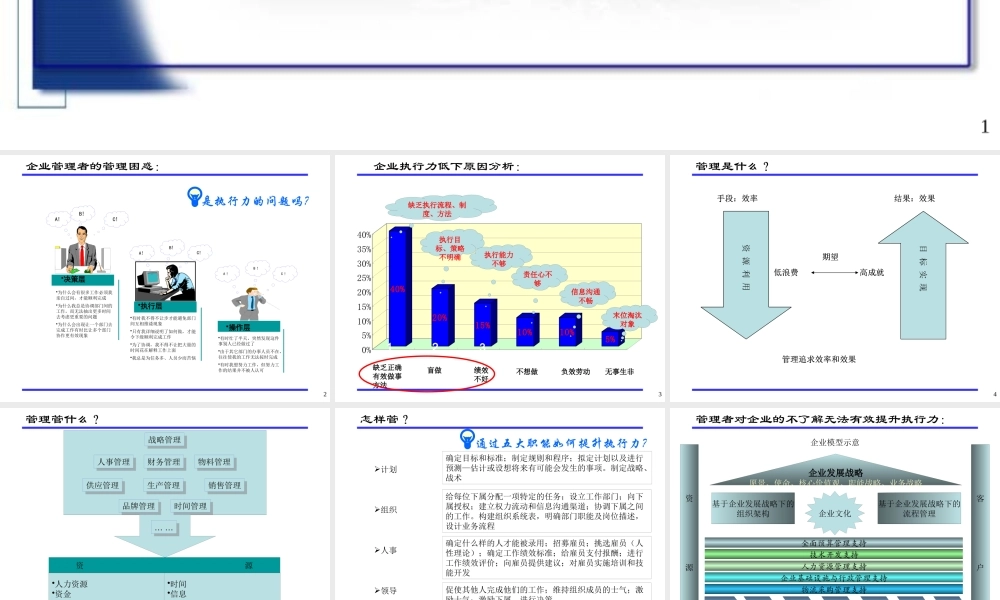Click the 企业文化 starburst shape
Viewport: 1000px width, 600px height.
coord(835,513)
